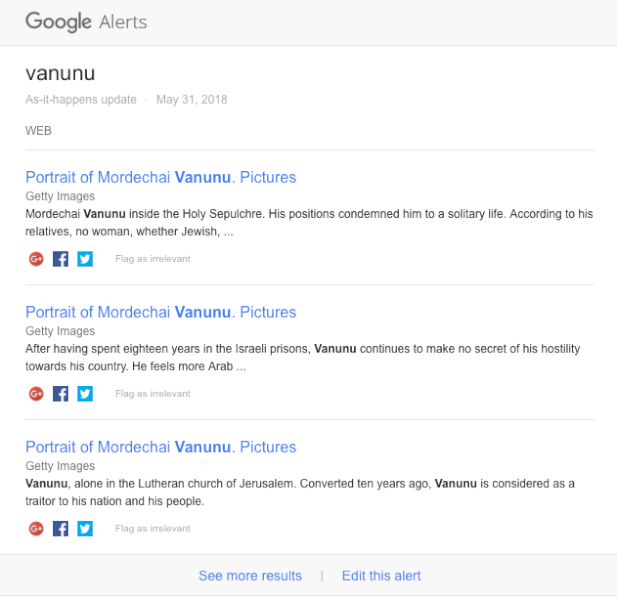Flag first result as irrelevant

(x=152, y=259)
